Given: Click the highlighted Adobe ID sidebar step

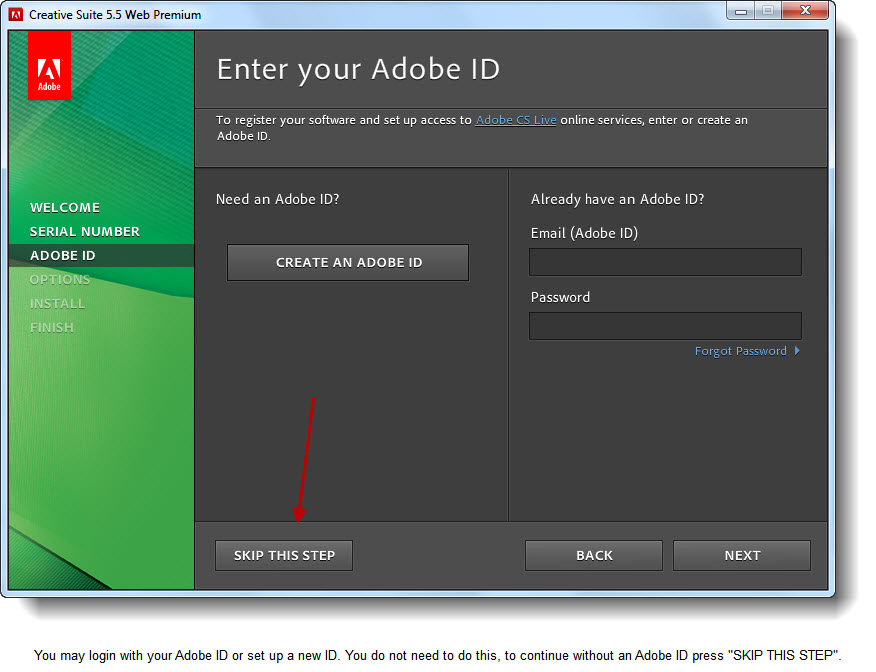Looking at the screenshot, I should pyautogui.click(x=63, y=255).
